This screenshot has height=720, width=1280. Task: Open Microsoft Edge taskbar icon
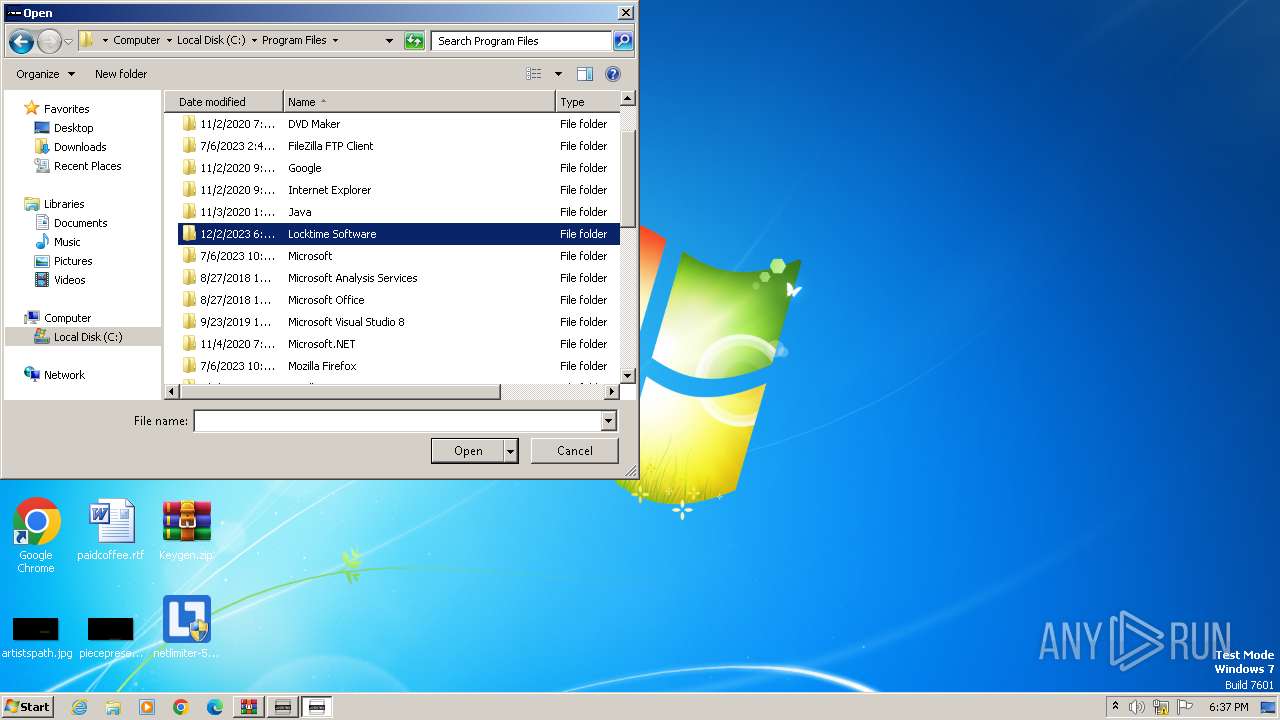(215, 707)
